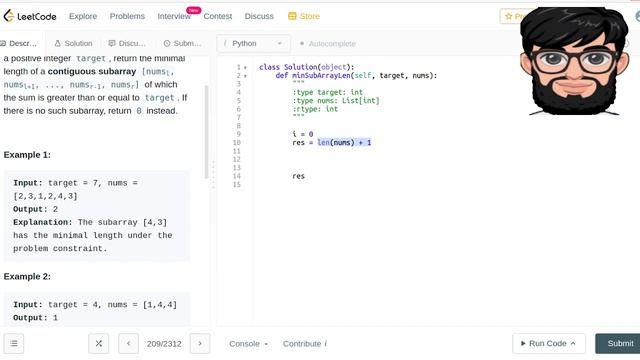This screenshot has width=640, height=360.
Task: Click the description panel scrollbar
Action: tap(207, 132)
